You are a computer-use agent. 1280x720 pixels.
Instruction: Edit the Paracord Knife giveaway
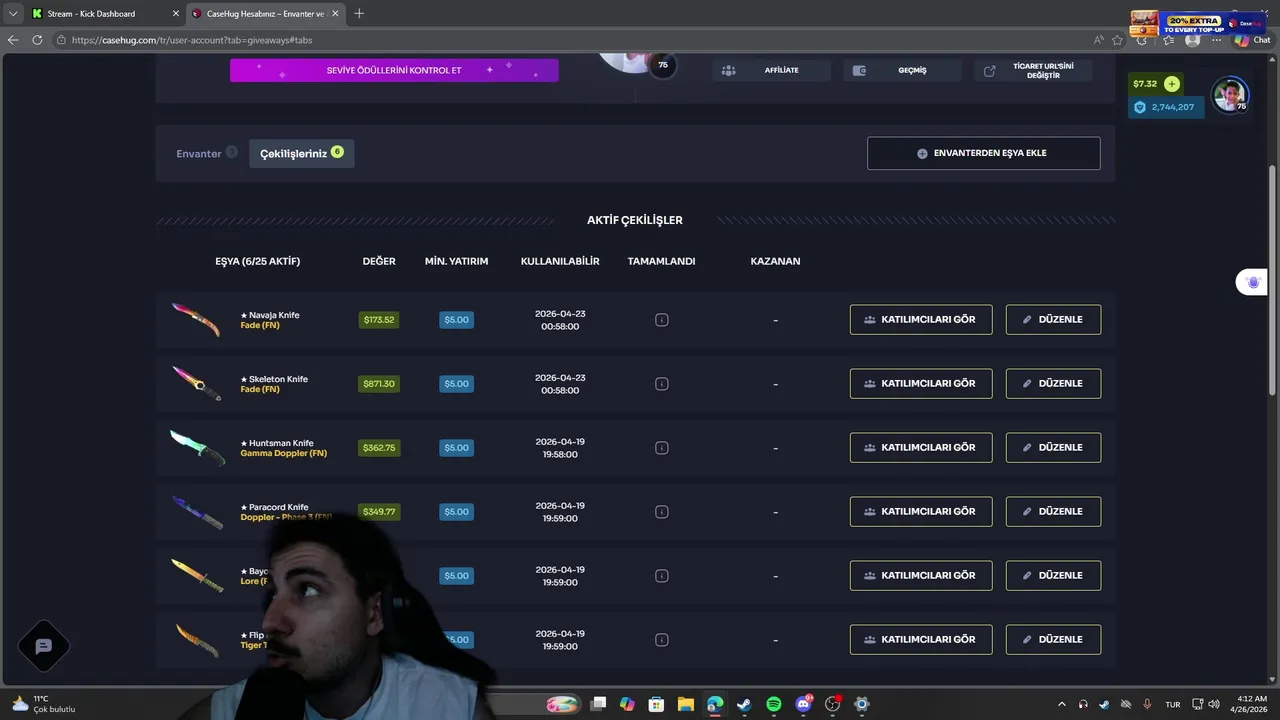click(x=1053, y=512)
